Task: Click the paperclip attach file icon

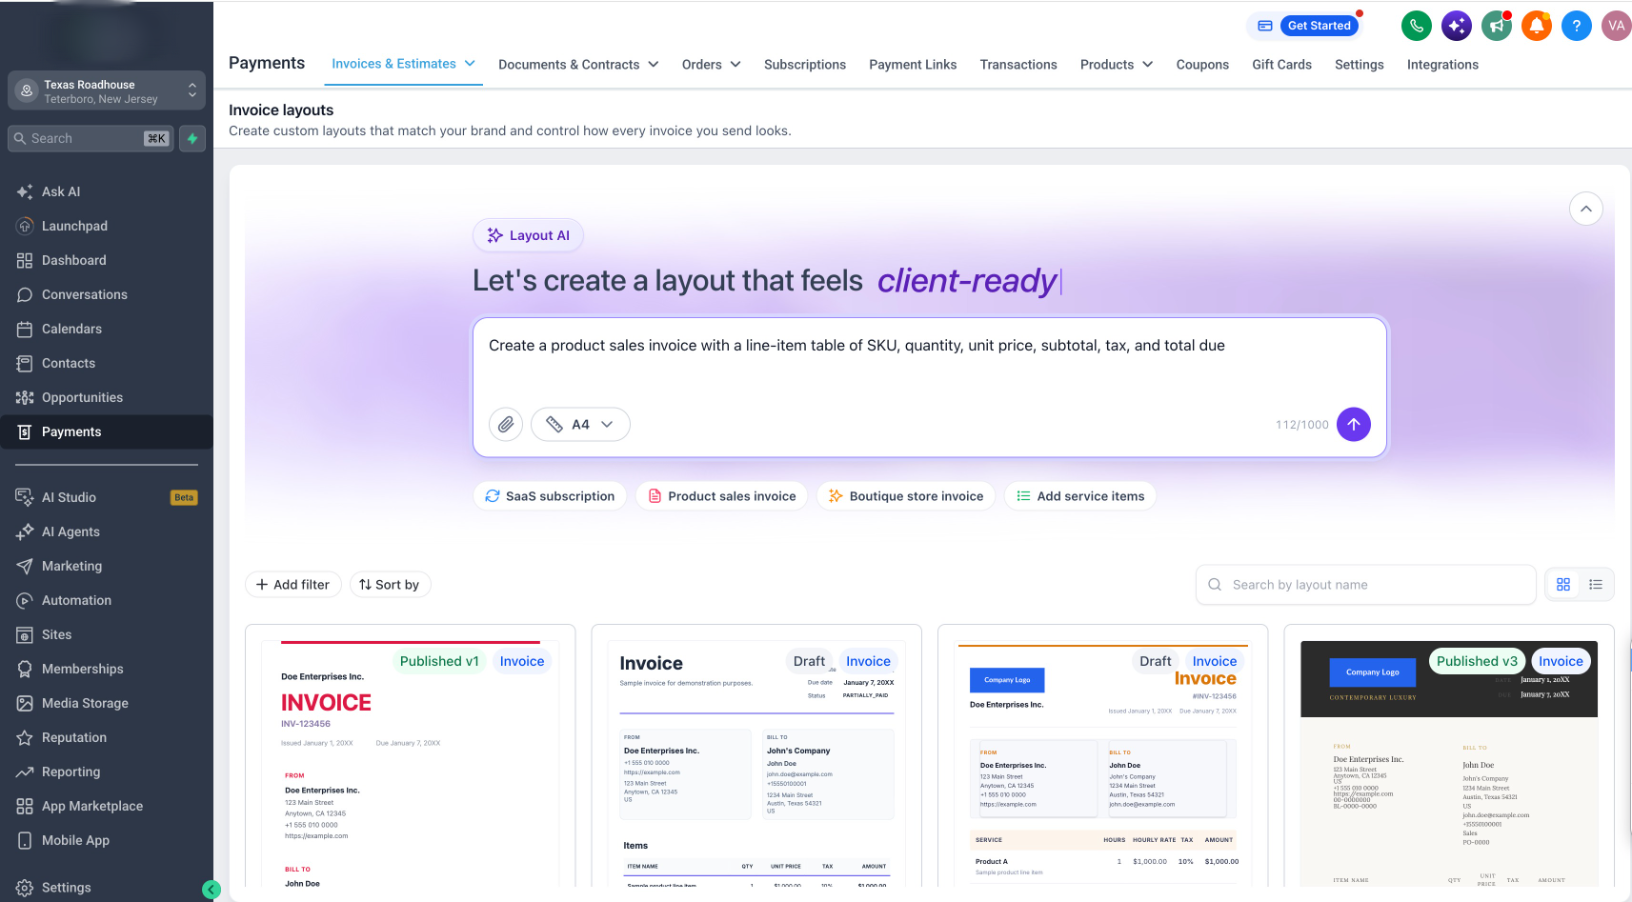Action: (506, 424)
